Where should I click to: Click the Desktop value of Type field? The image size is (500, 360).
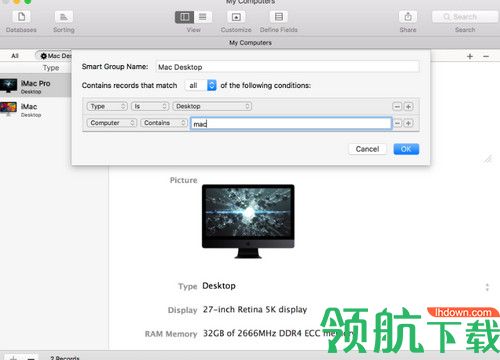point(219,286)
